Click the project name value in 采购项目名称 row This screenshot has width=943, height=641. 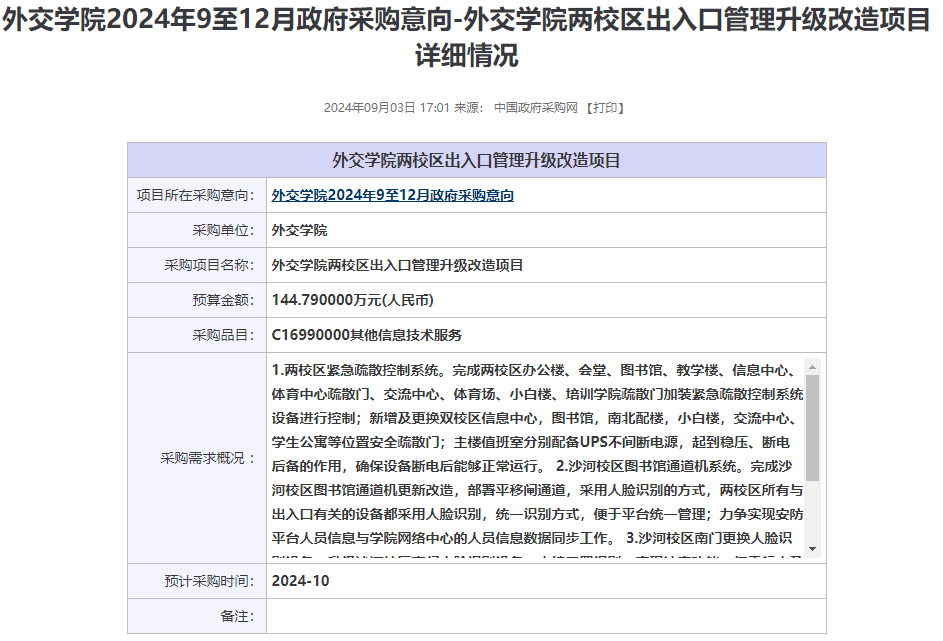pyautogui.click(x=397, y=265)
